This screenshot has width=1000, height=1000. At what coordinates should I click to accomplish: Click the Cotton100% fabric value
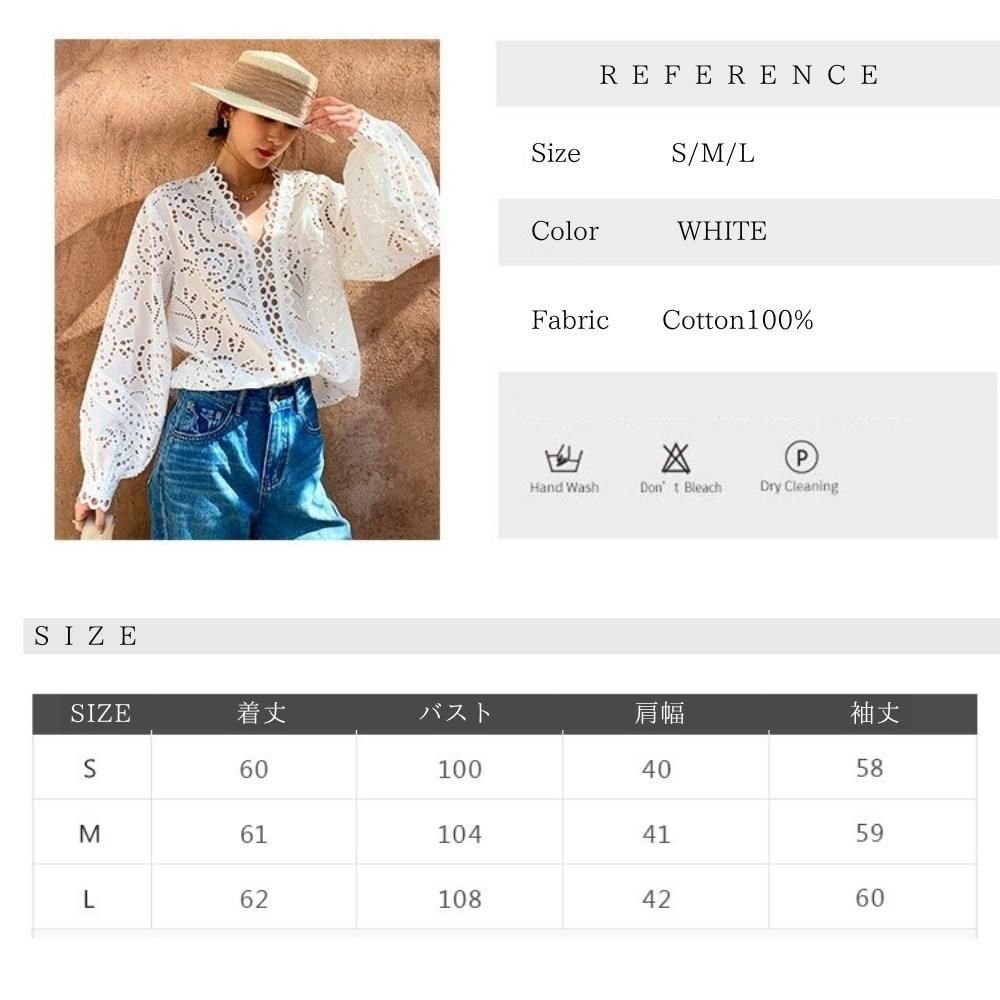(737, 320)
